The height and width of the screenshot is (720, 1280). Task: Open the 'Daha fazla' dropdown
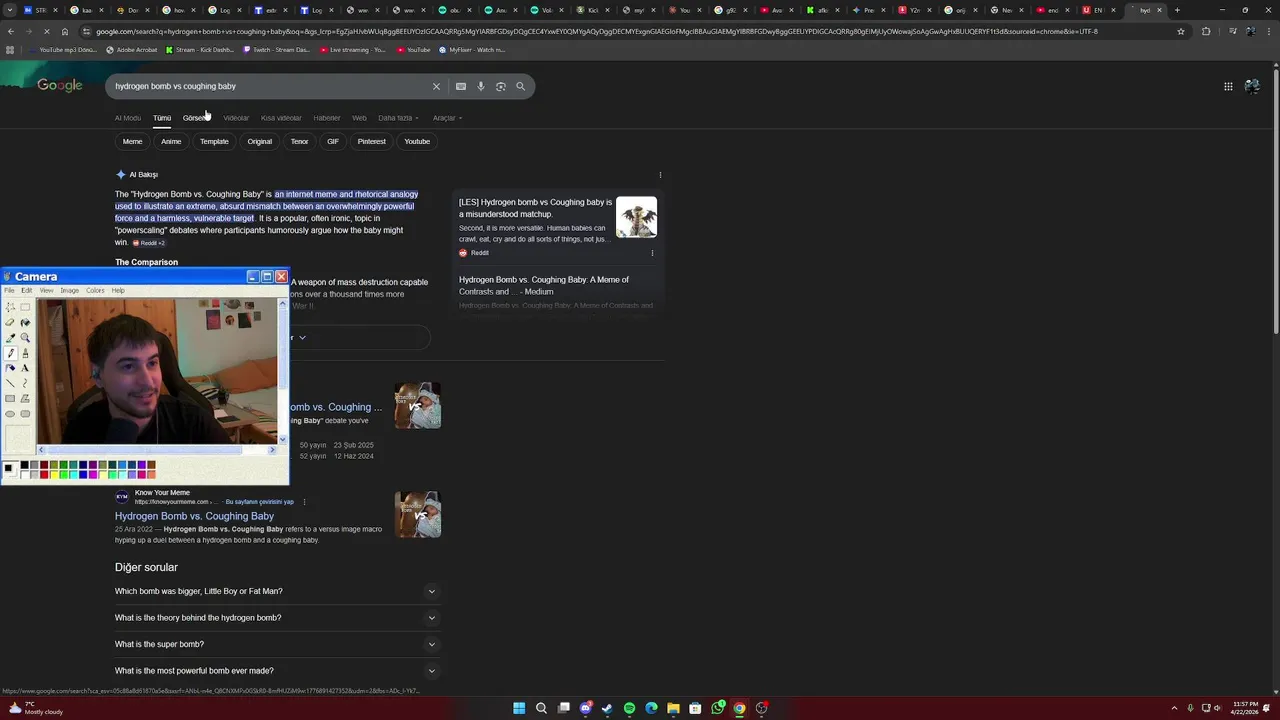click(x=398, y=118)
